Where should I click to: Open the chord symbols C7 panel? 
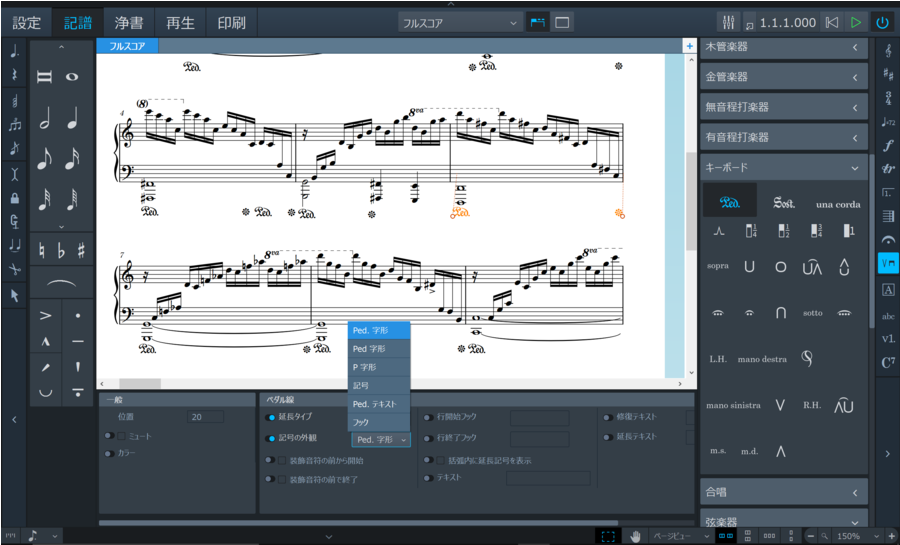(888, 363)
